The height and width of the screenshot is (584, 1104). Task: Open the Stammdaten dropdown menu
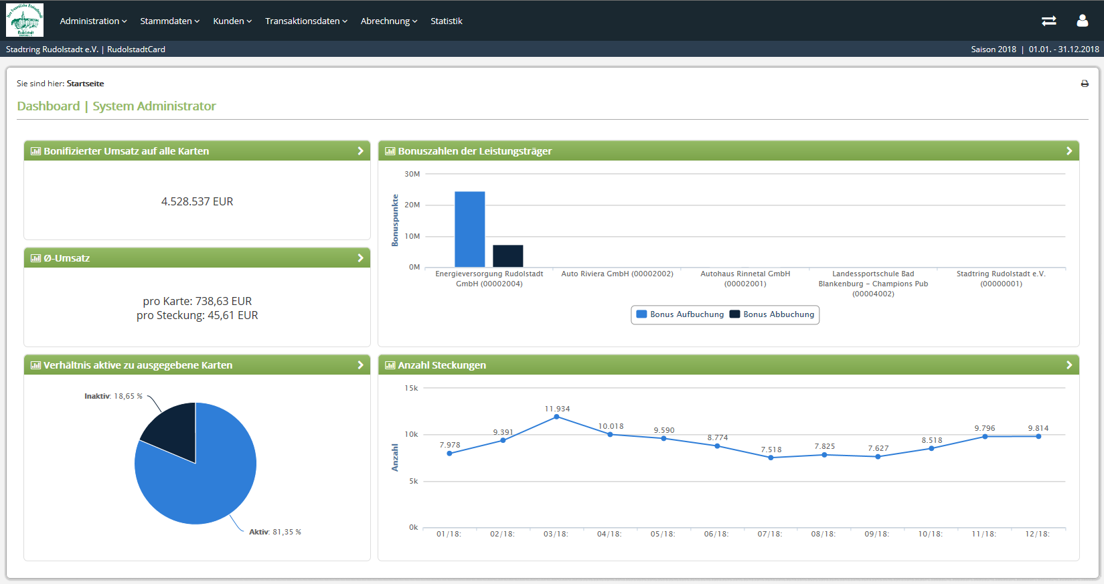point(170,21)
